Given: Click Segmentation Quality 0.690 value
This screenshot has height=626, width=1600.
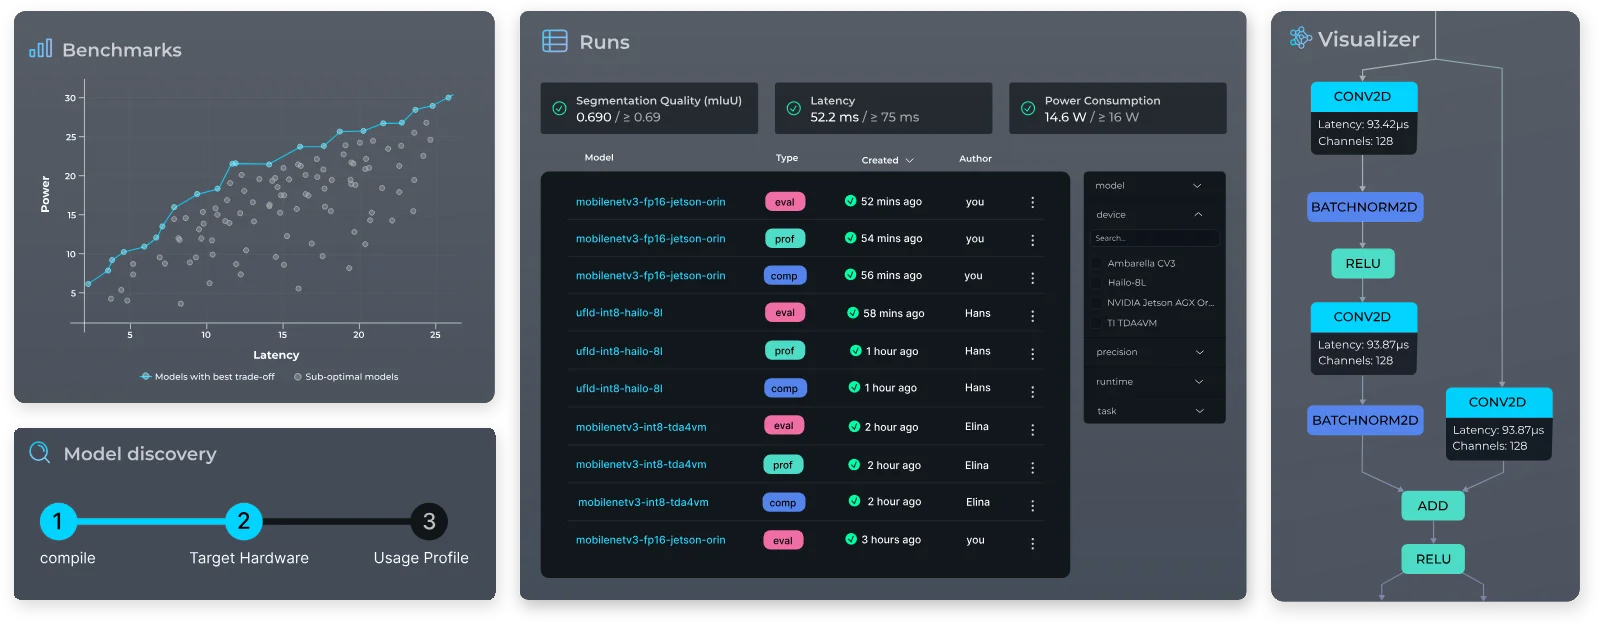Looking at the screenshot, I should coord(593,117).
